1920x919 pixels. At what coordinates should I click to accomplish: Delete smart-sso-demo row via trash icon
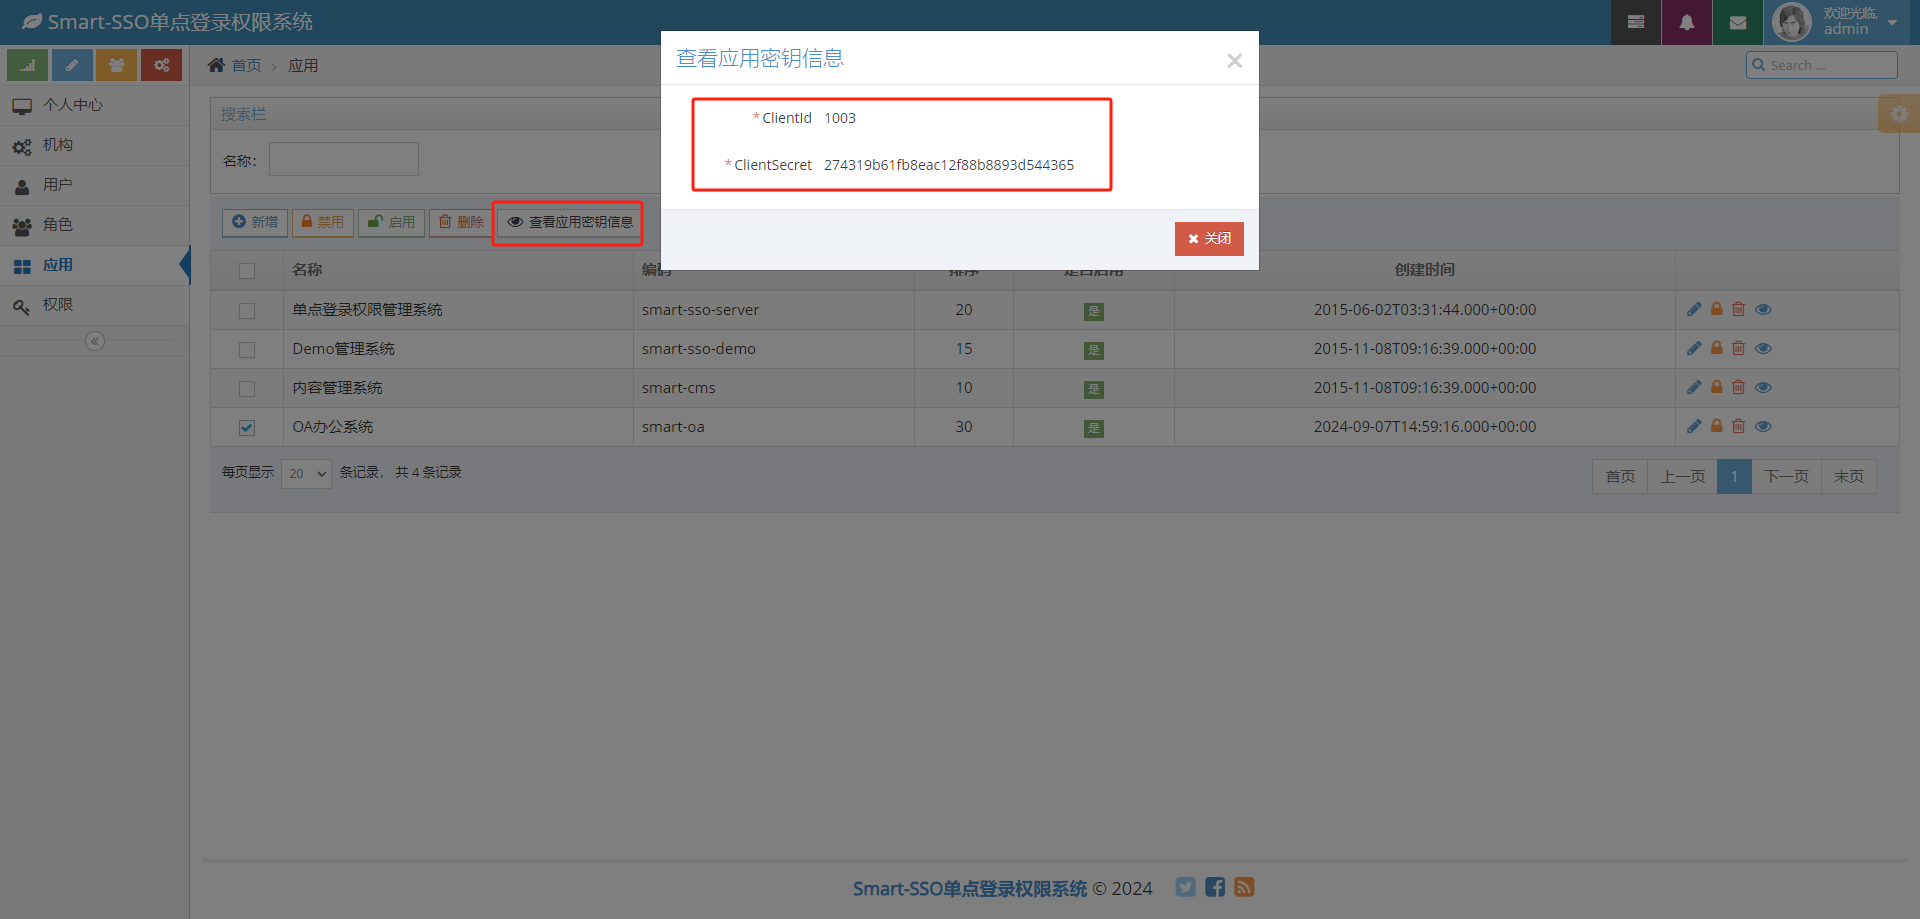(x=1738, y=348)
